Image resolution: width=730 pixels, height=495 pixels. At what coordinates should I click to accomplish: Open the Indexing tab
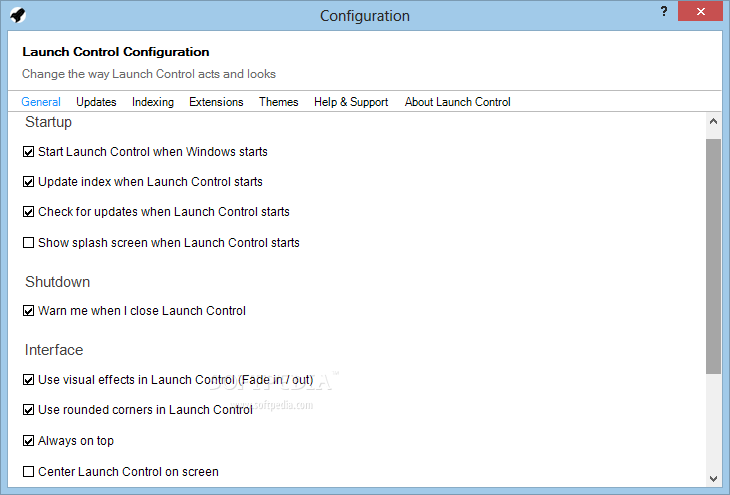tap(153, 102)
